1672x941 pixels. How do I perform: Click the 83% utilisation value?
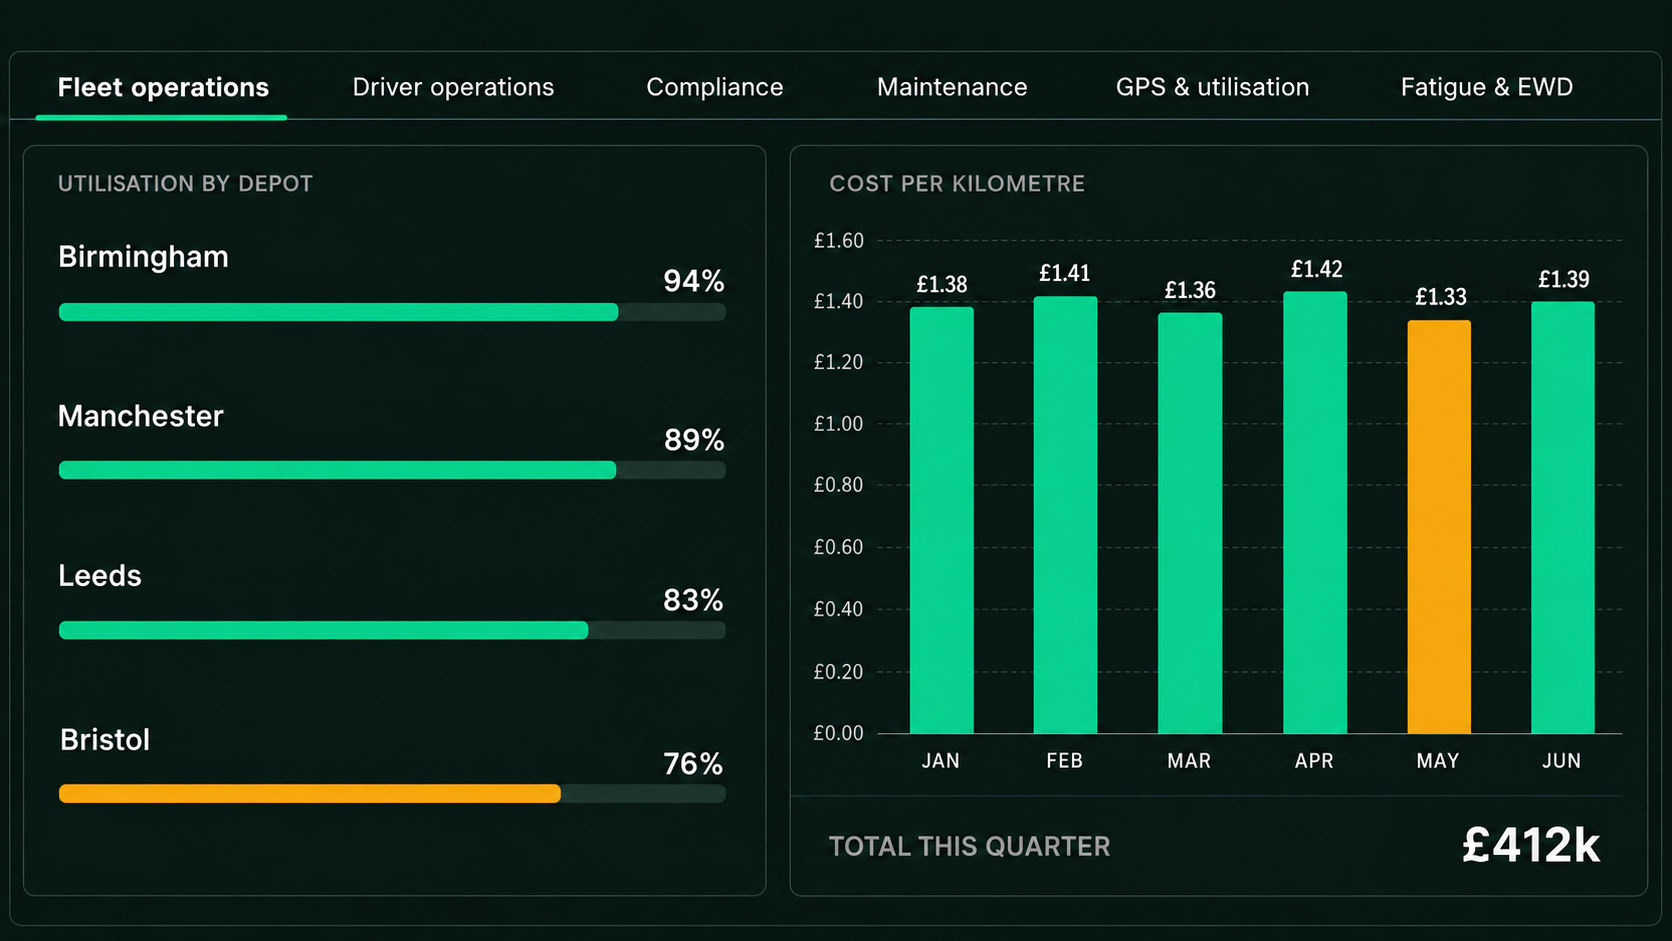[x=693, y=600]
